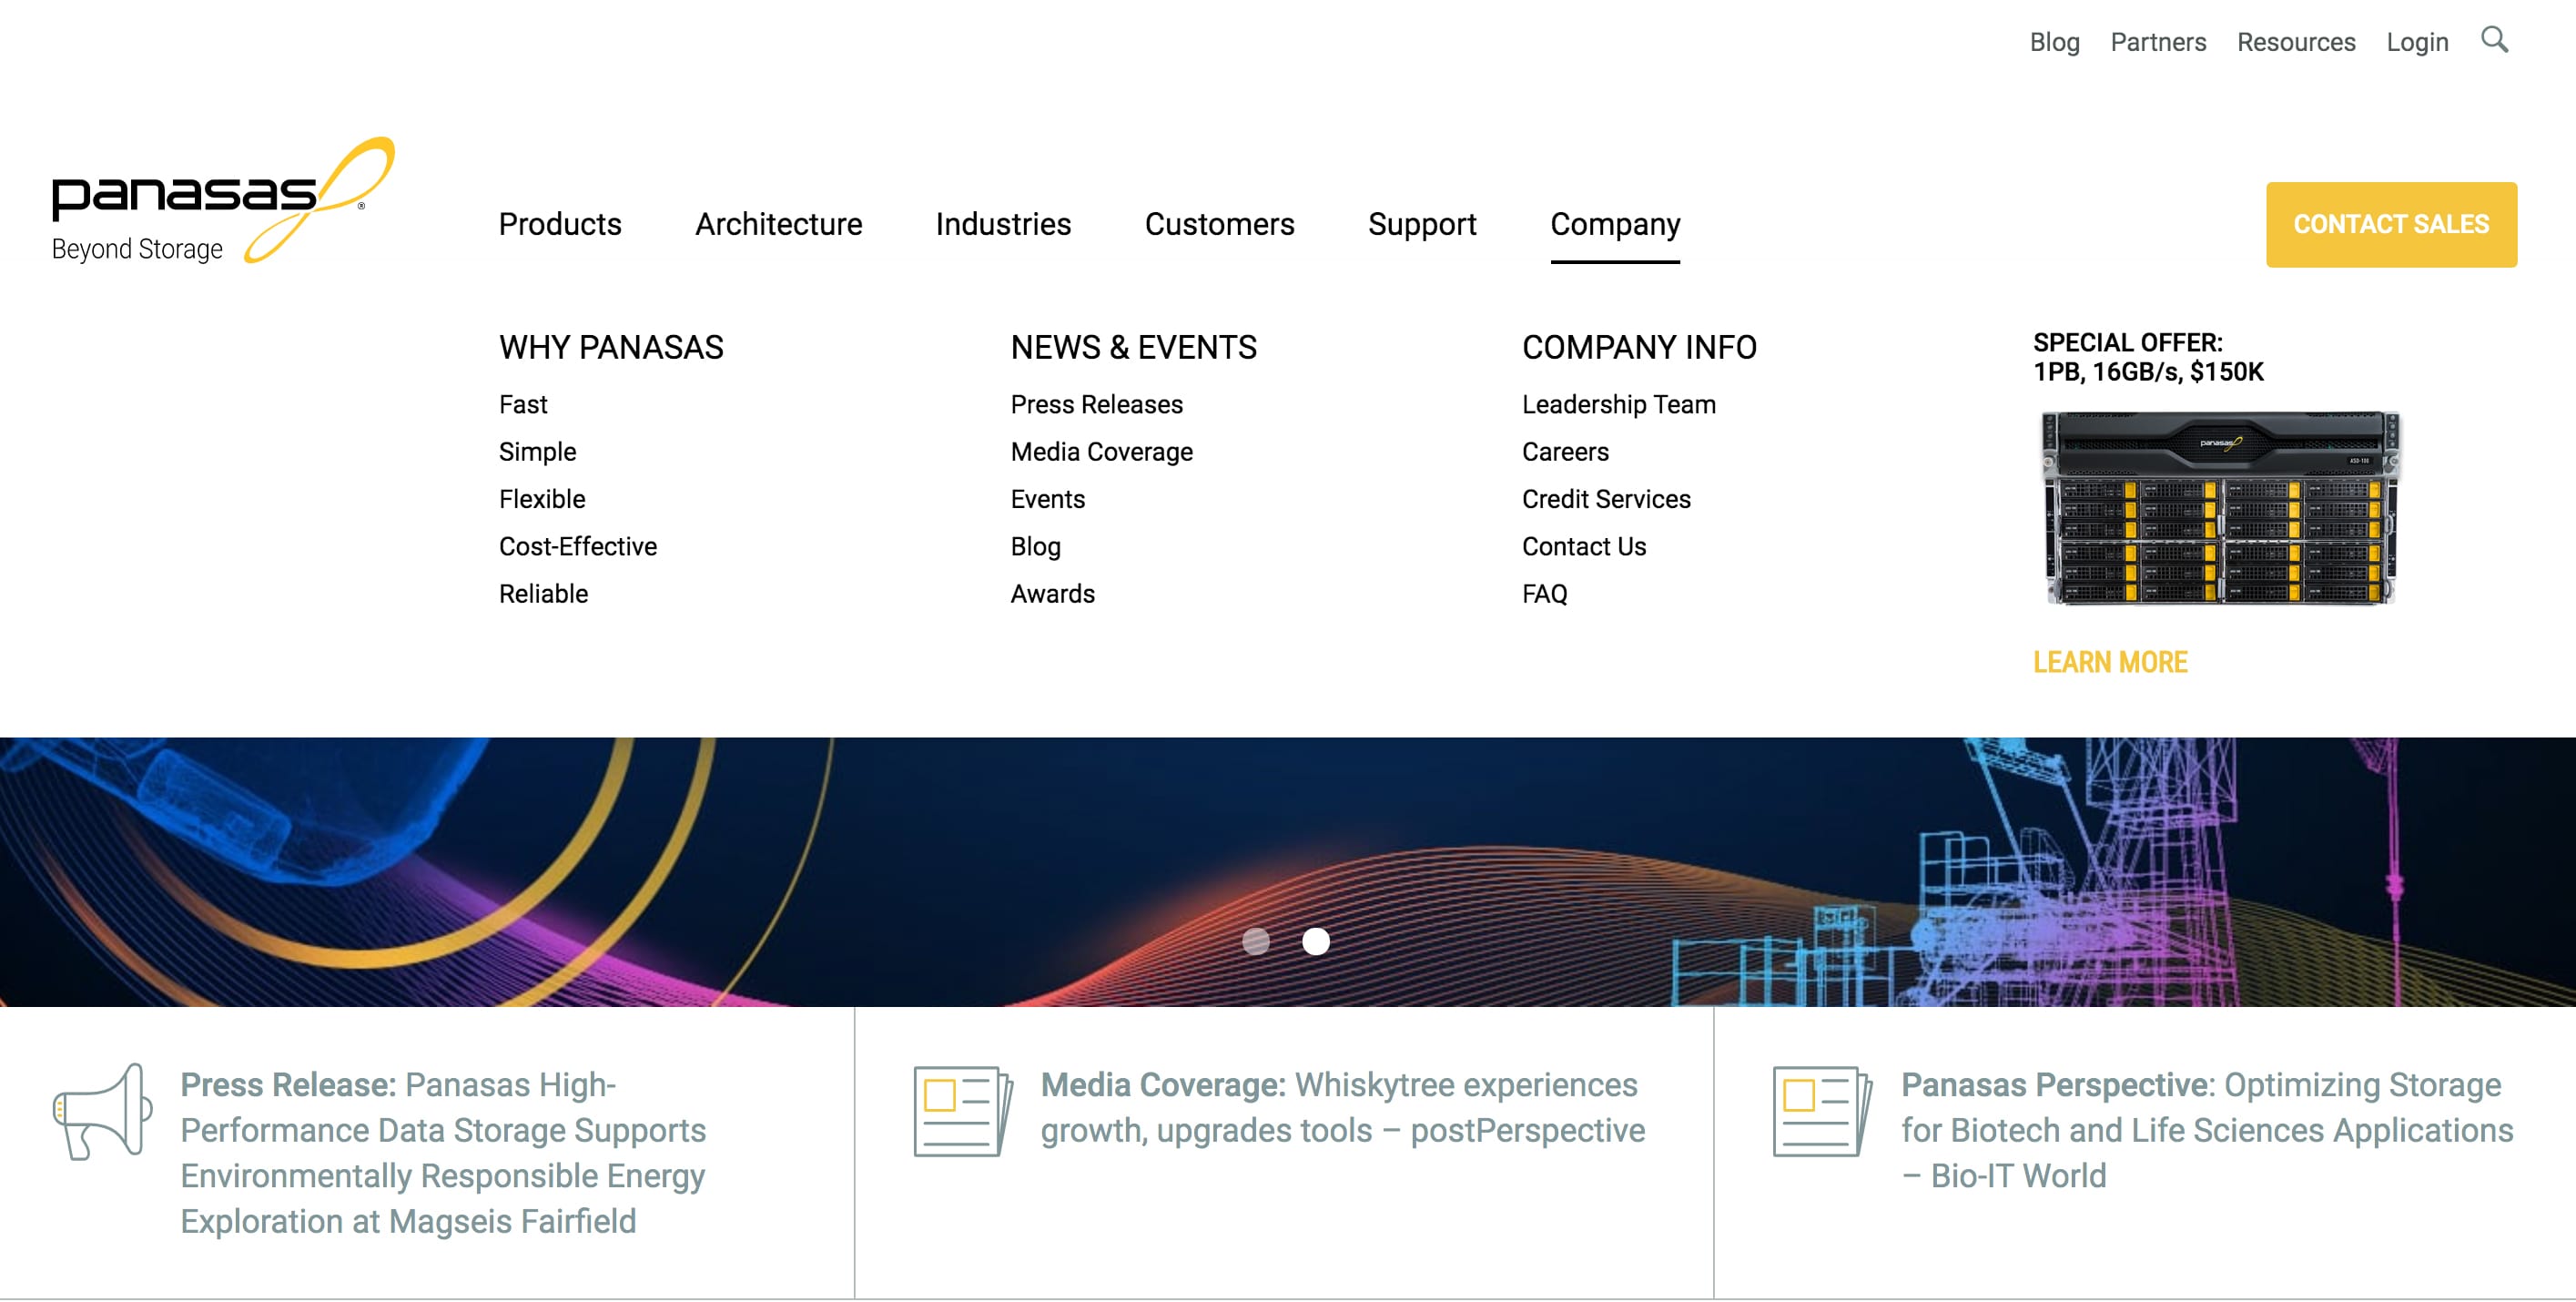Click the press release megaphone icon
Viewport: 2576px width, 1302px height.
coord(102,1111)
